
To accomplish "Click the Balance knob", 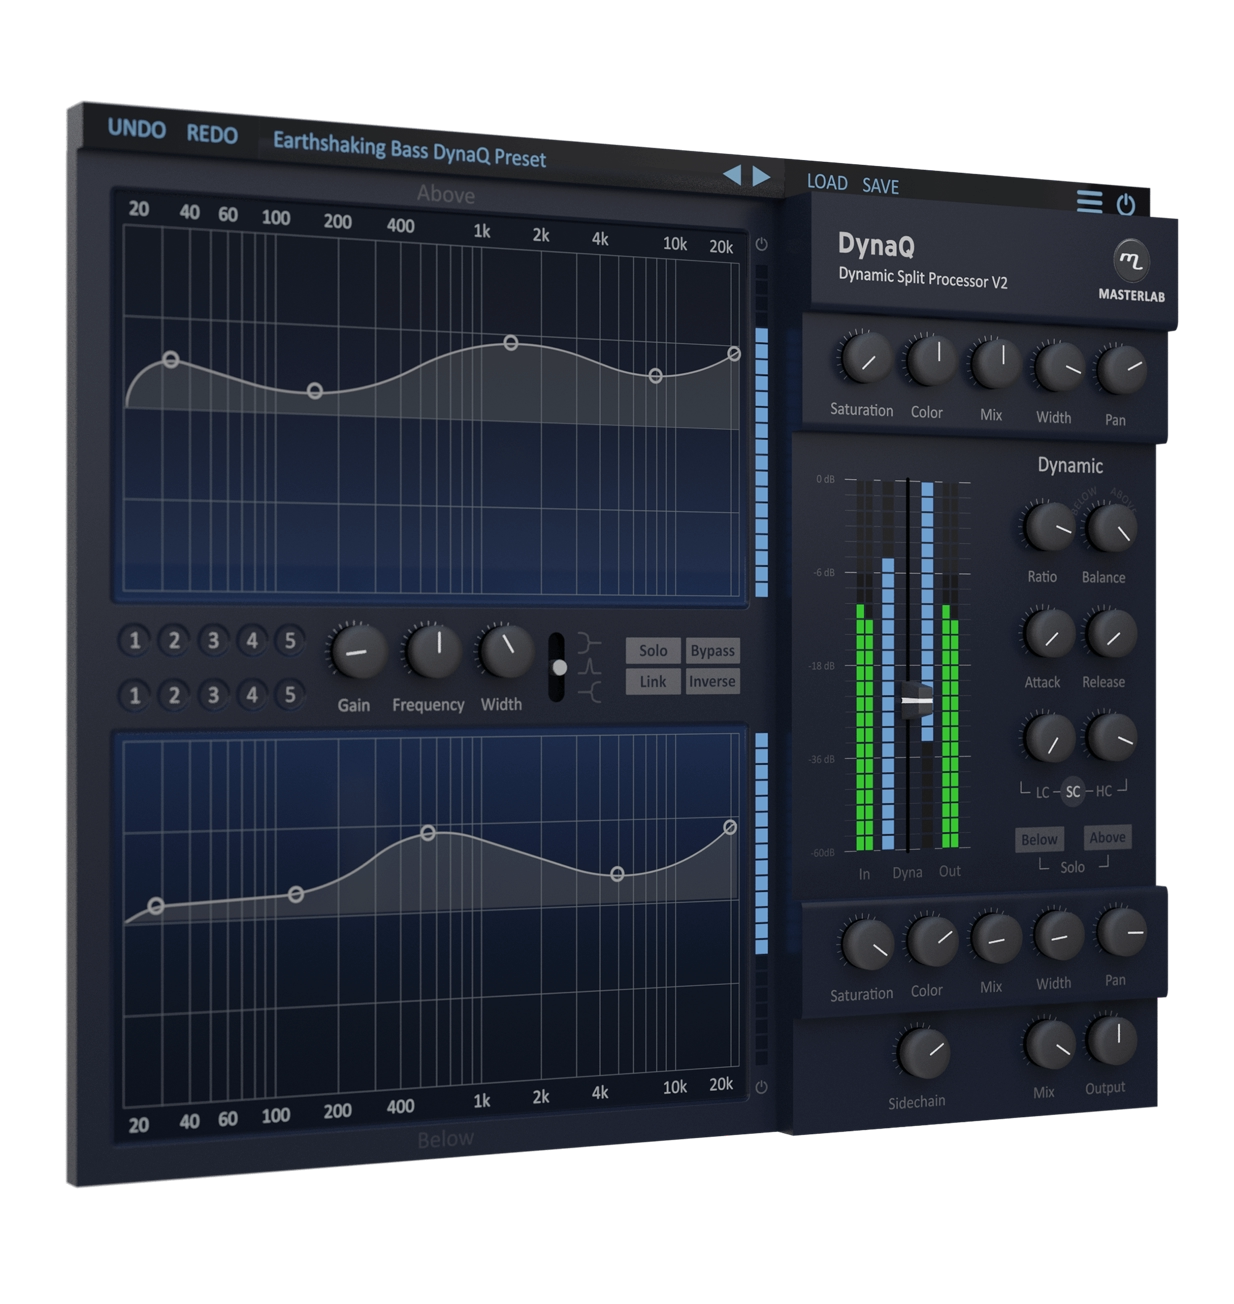I will tap(1110, 529).
